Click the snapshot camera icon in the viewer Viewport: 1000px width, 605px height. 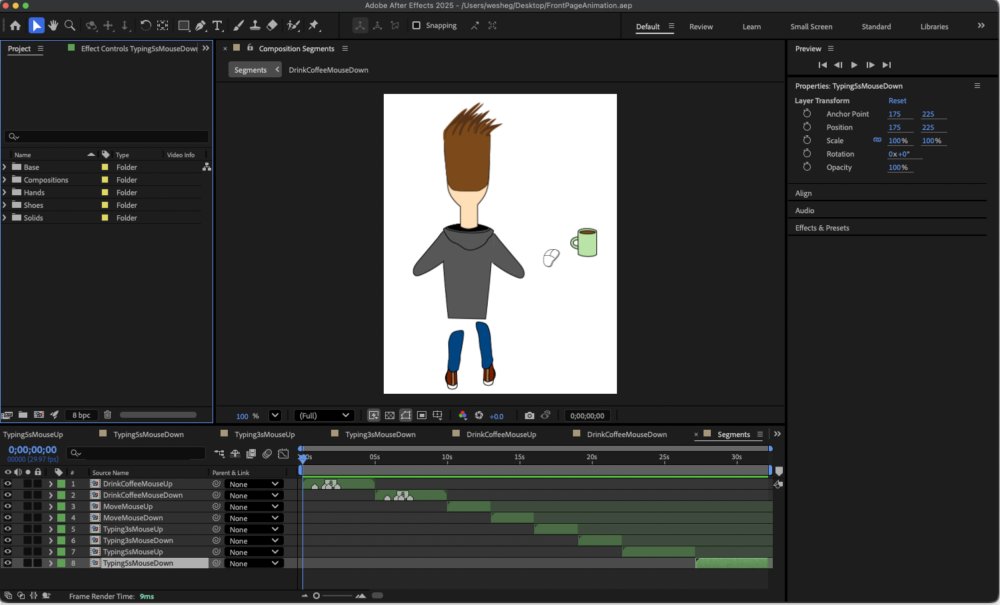(529, 416)
